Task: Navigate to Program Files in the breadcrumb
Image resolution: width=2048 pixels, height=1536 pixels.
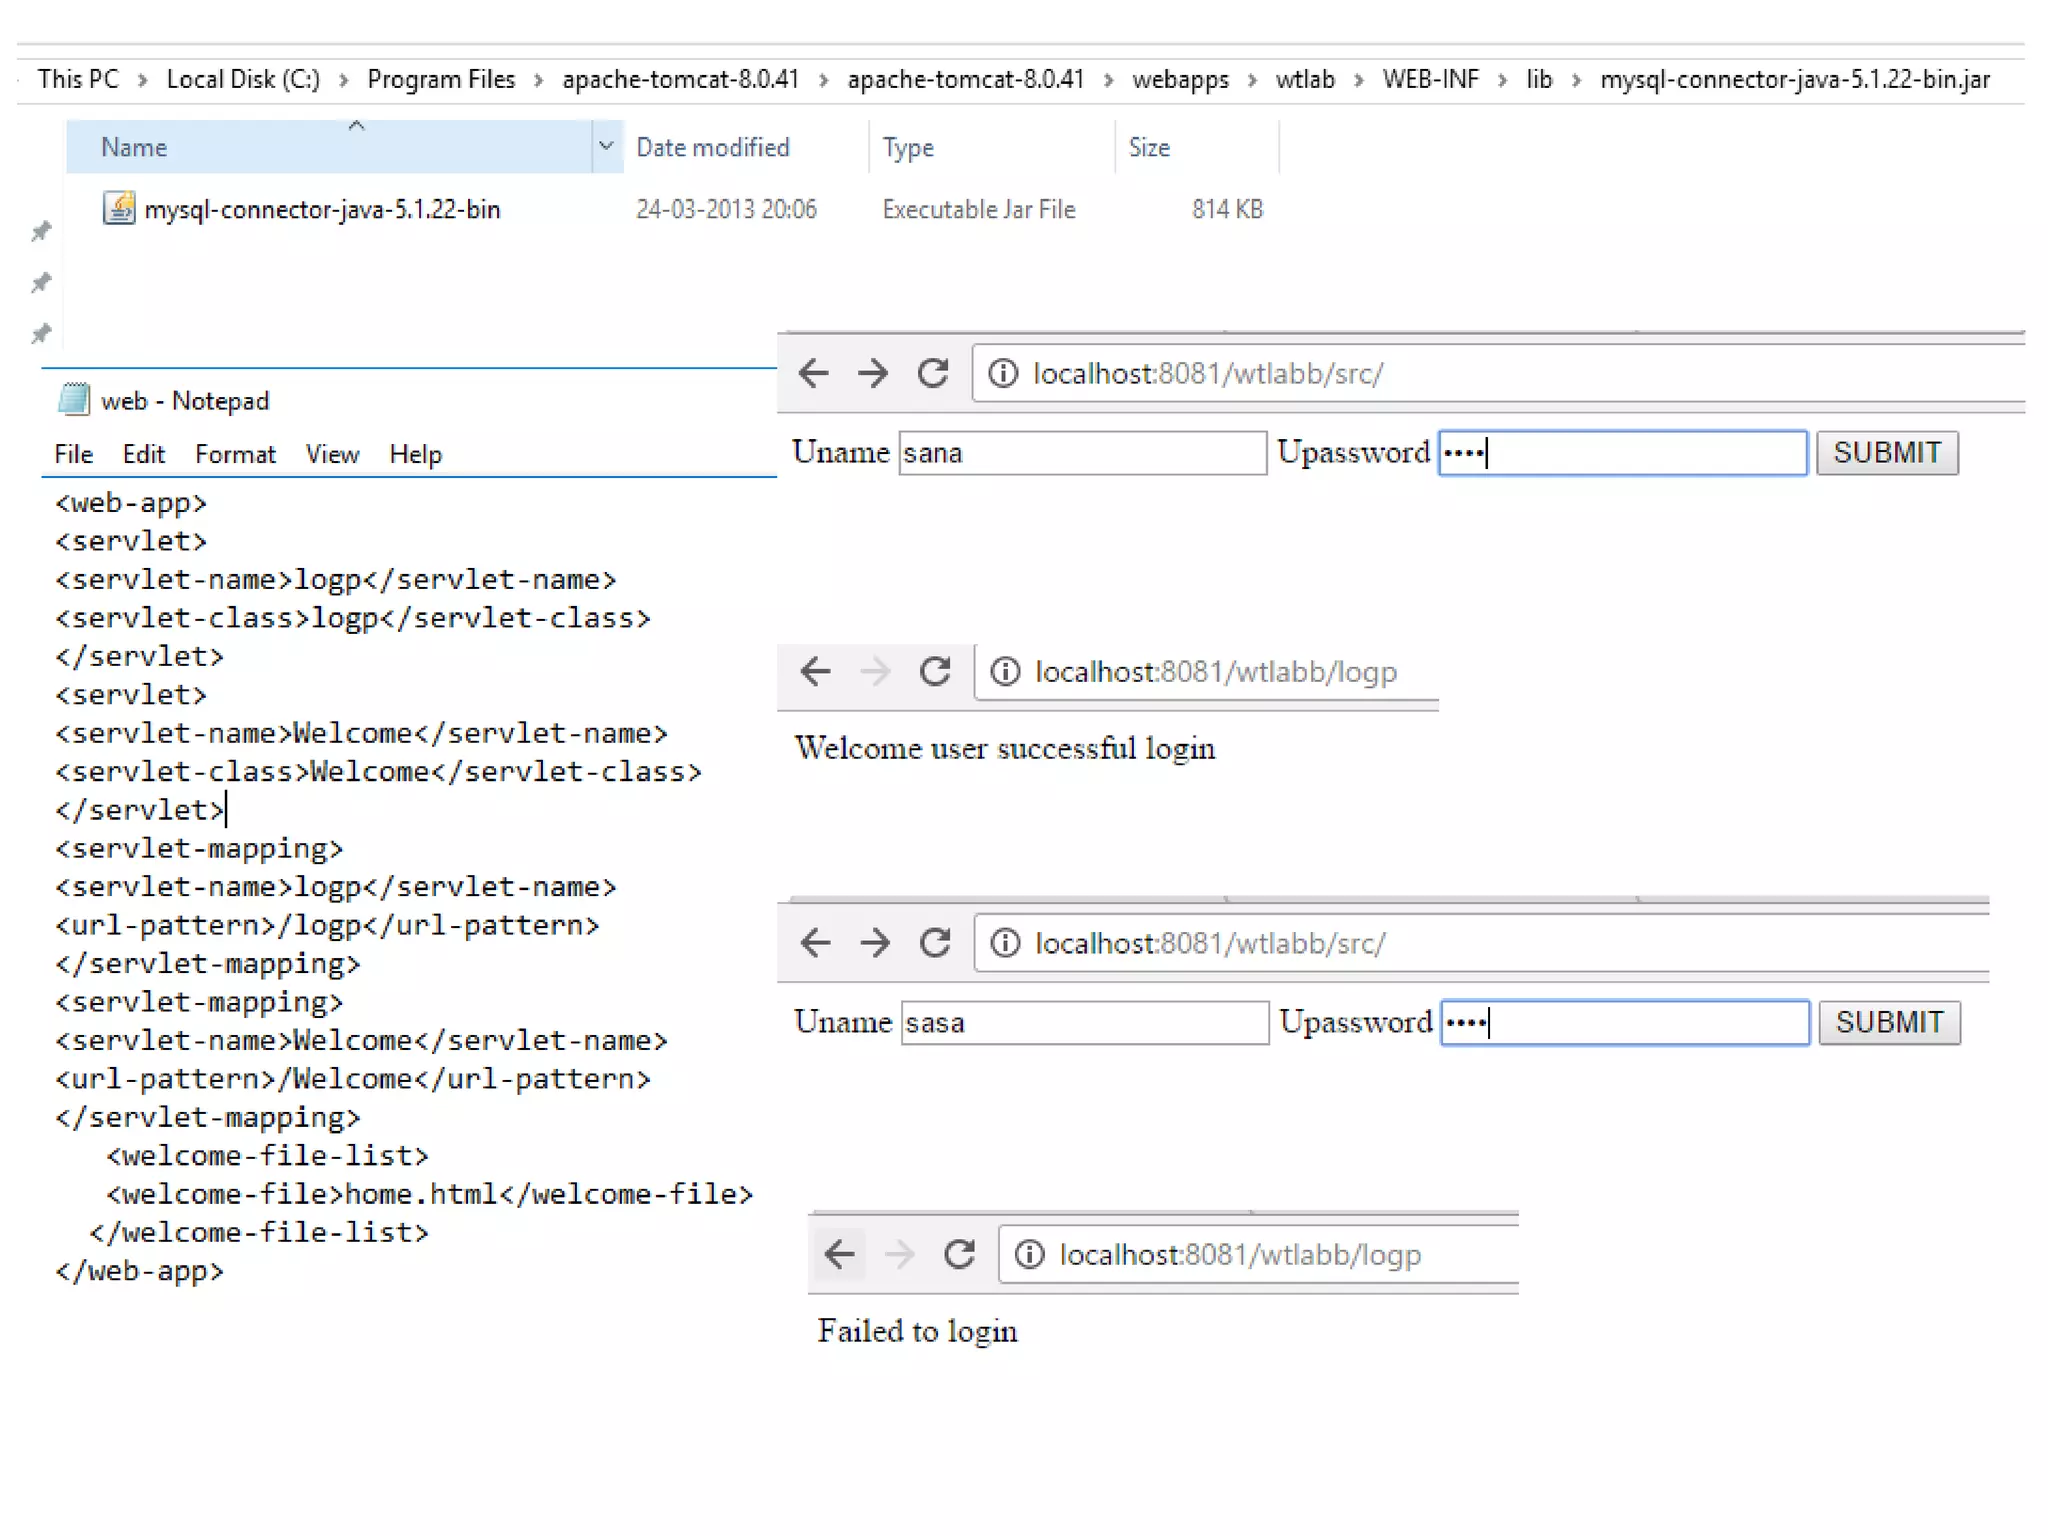Action: coord(441,79)
